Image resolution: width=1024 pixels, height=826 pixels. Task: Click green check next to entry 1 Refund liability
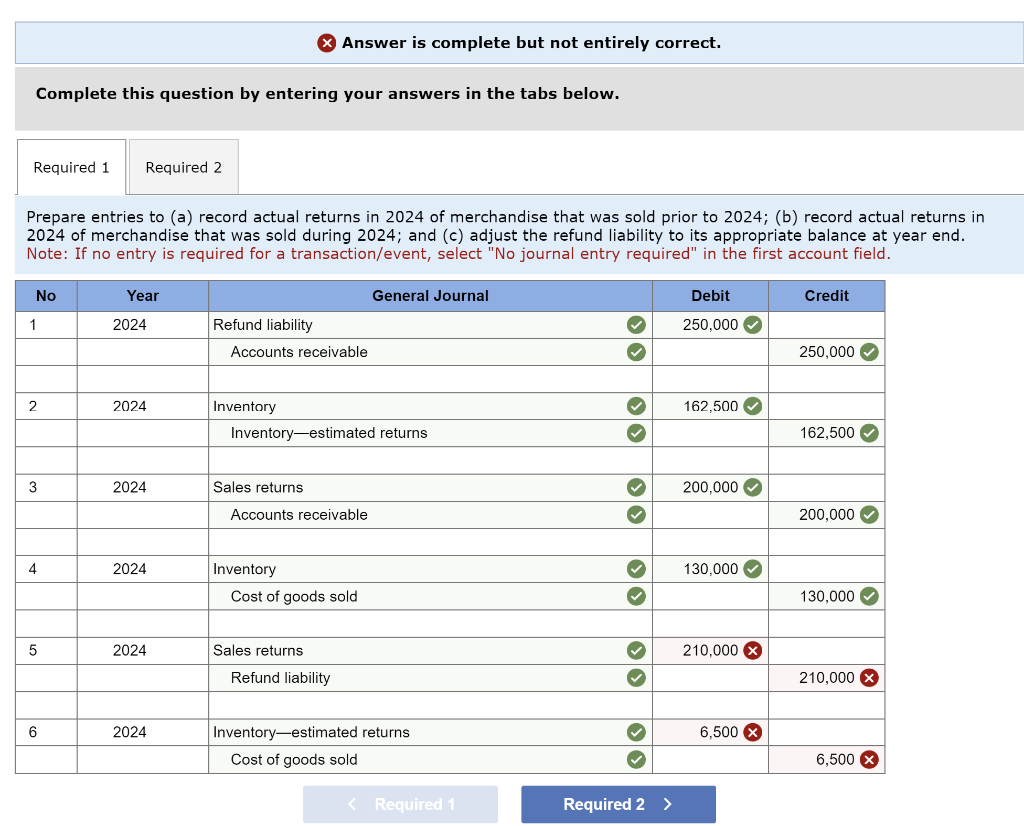[x=636, y=325]
